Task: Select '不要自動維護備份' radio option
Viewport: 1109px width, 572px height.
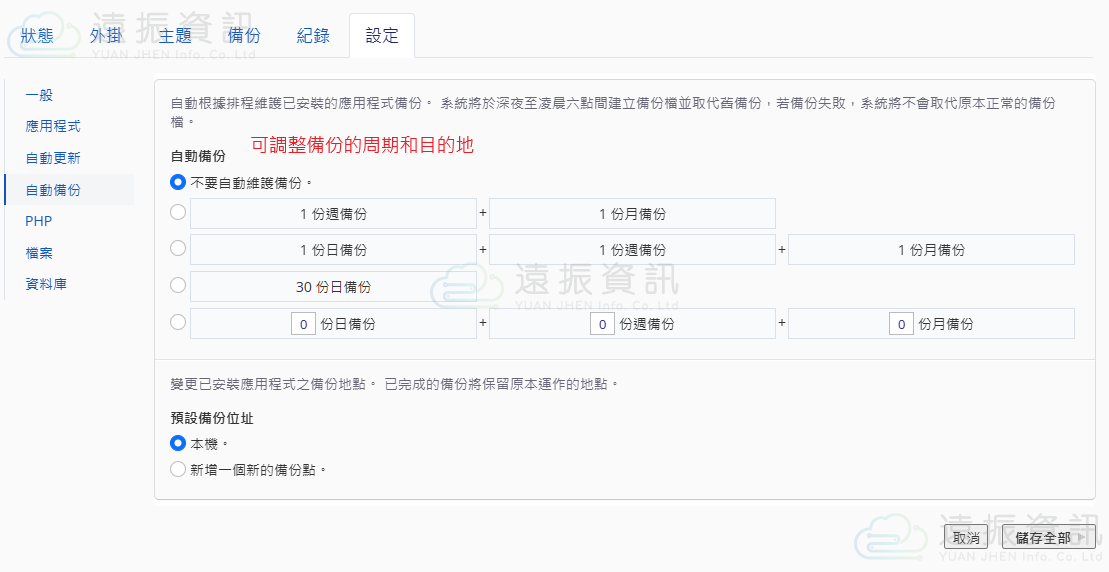Action: click(178, 182)
